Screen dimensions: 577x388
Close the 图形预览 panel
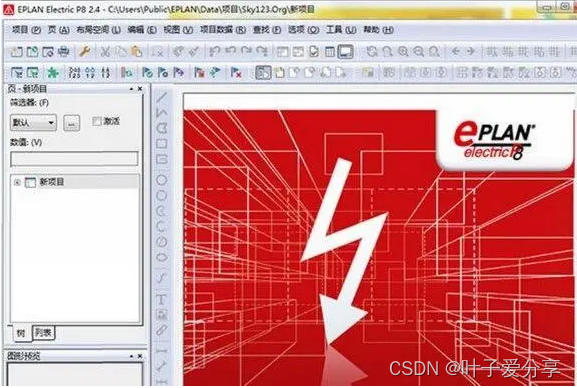pos(140,356)
